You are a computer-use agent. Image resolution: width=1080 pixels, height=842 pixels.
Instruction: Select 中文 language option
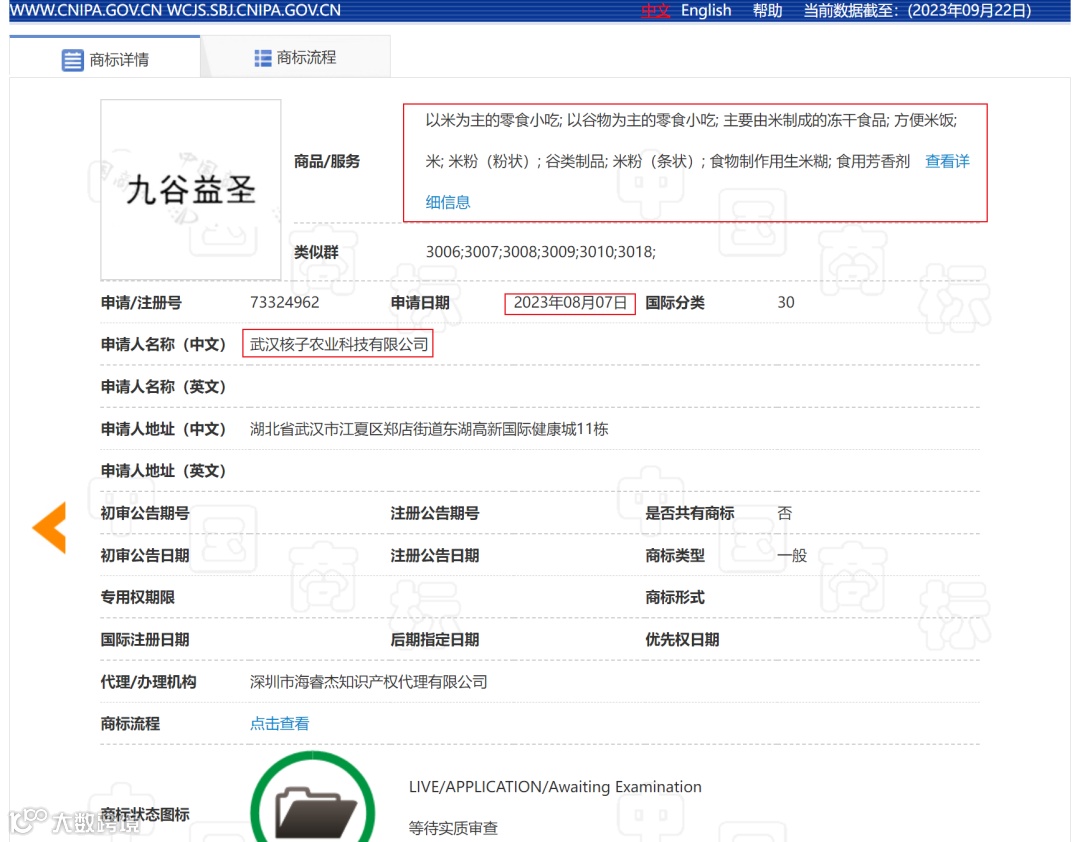pos(655,10)
